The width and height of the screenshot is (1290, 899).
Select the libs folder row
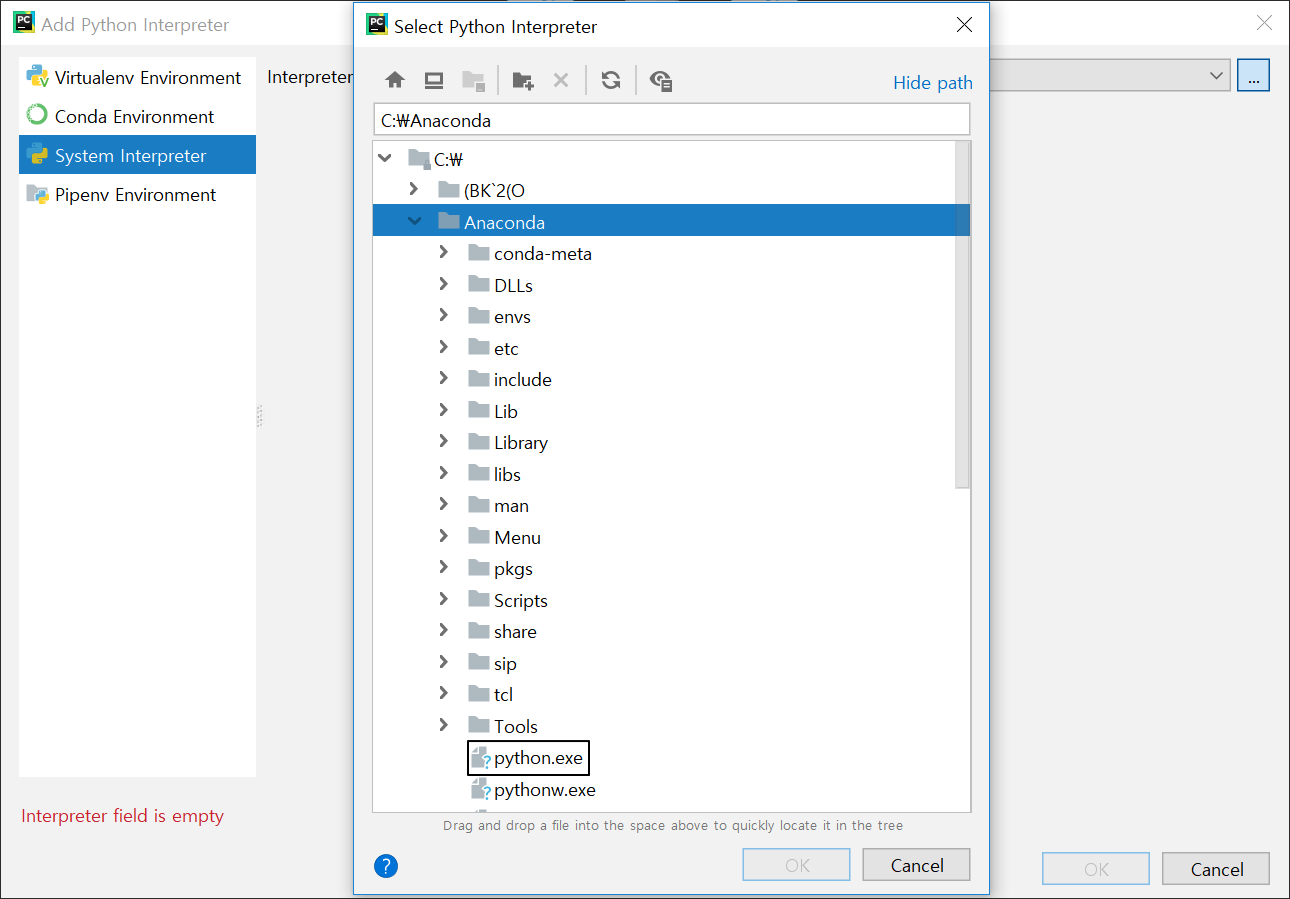pos(664,474)
